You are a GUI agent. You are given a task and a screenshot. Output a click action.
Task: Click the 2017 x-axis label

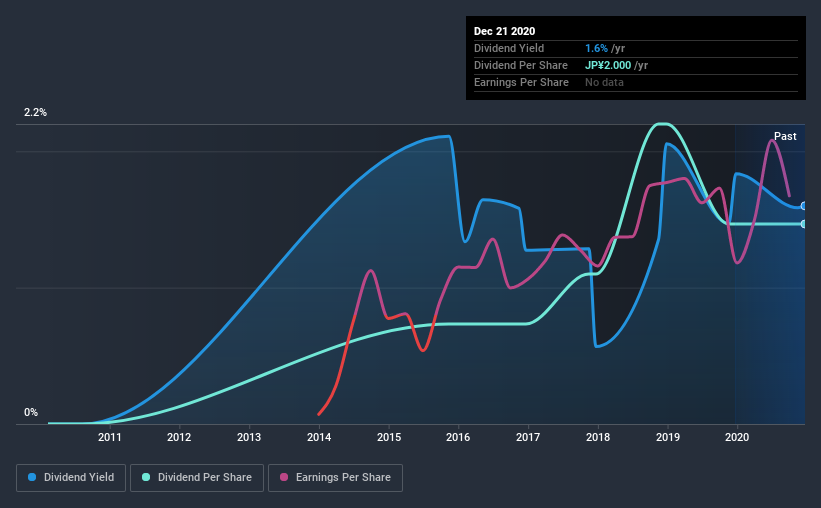pos(528,437)
